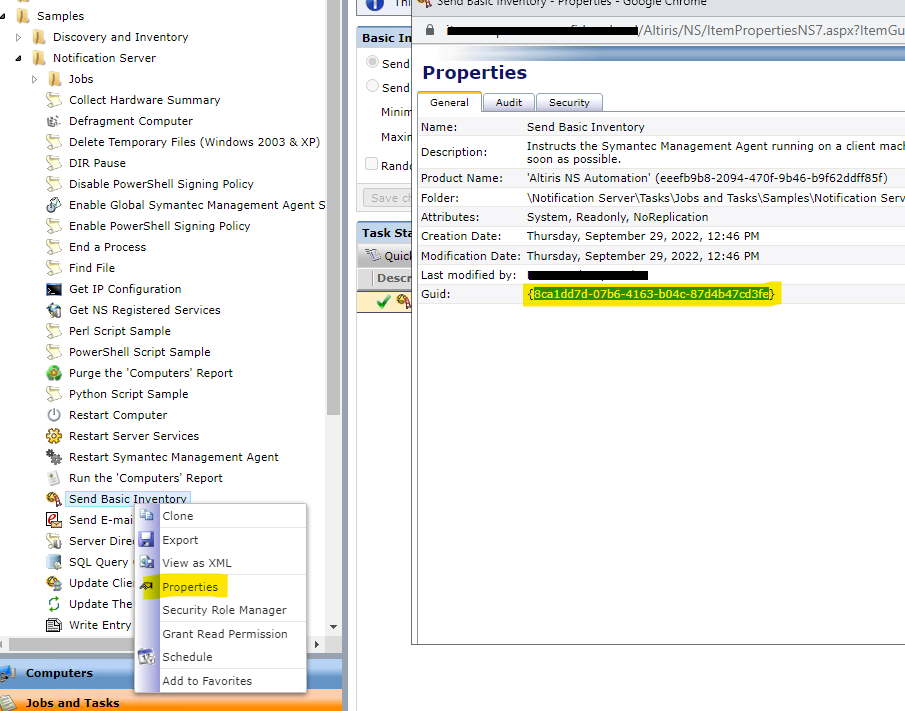The image size is (905, 711).
Task: Expand the Jobs folder node
Action: 35,79
